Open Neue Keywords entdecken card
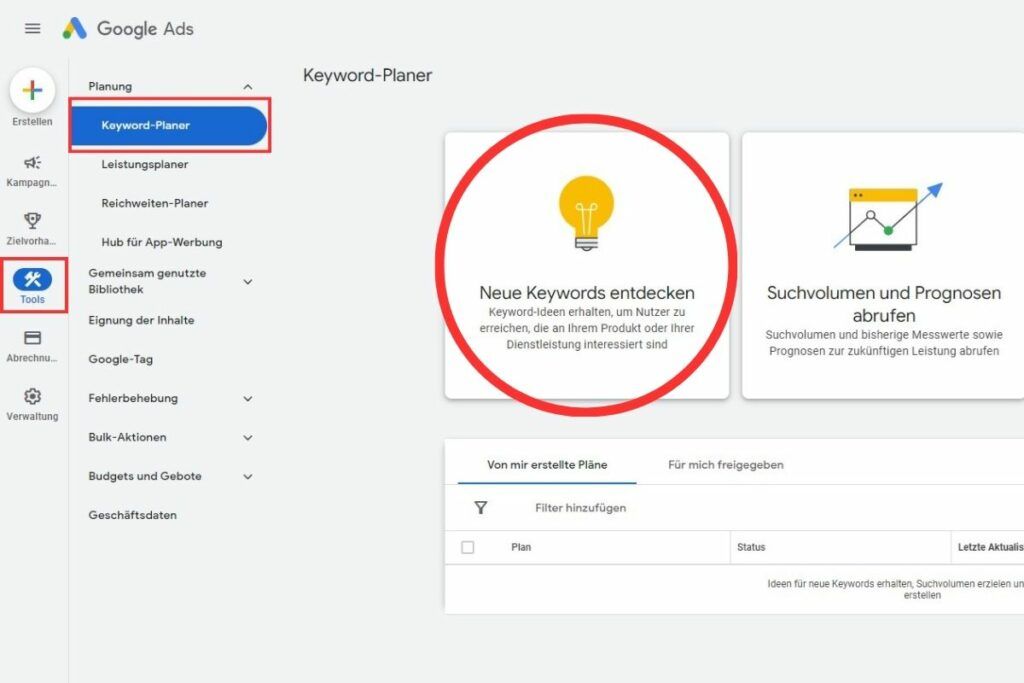Viewport: 1024px width, 683px height. (x=586, y=266)
